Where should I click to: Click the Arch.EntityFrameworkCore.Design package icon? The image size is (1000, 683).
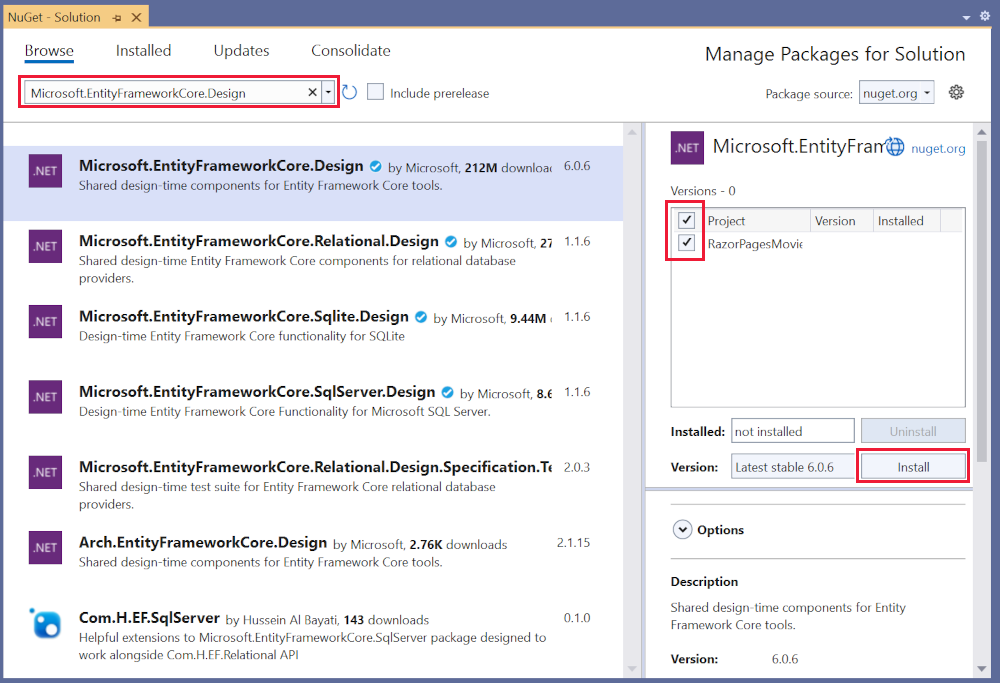(44, 547)
